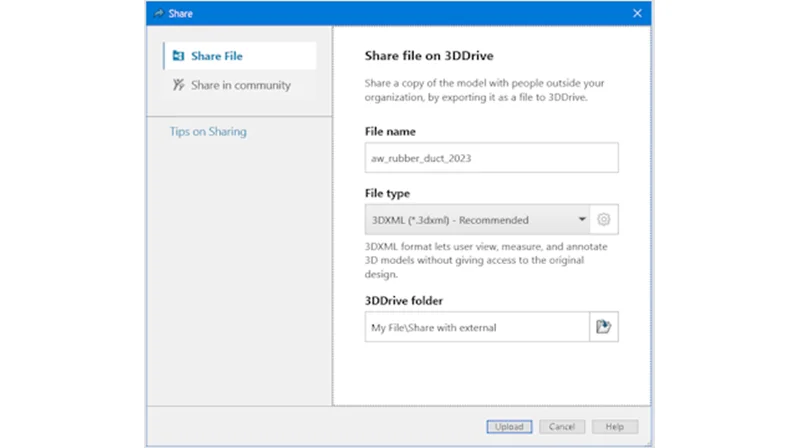Click the 'Share file on 3DDrive' heading
This screenshot has width=800, height=448.
(x=429, y=56)
